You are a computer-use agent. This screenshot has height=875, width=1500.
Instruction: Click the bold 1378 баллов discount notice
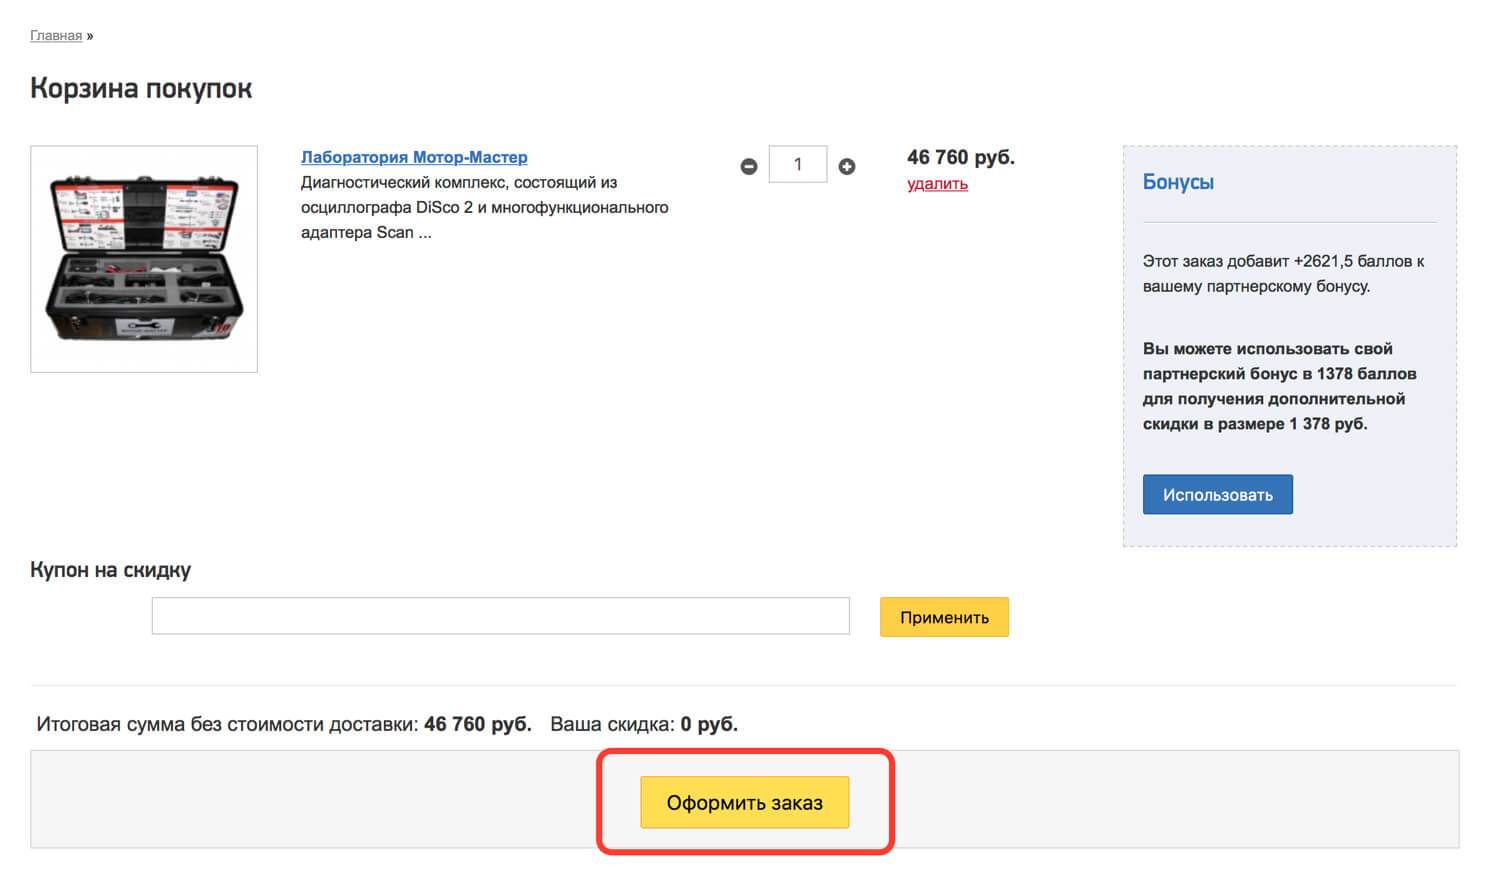(1279, 386)
